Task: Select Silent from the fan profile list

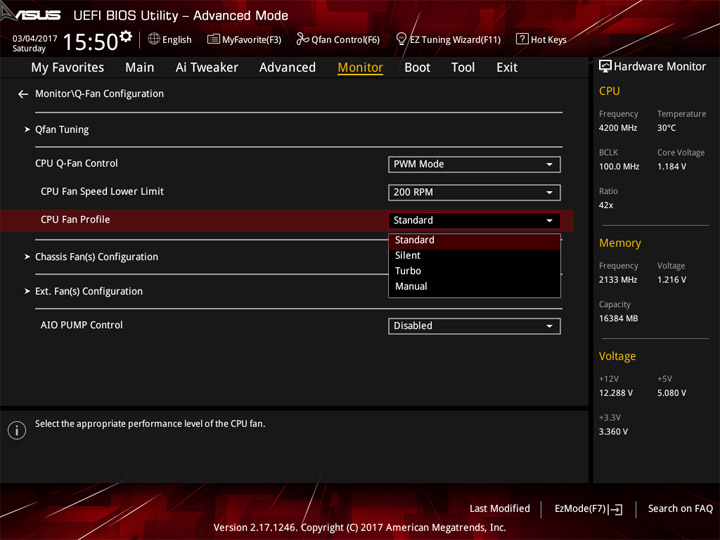Action: click(408, 256)
